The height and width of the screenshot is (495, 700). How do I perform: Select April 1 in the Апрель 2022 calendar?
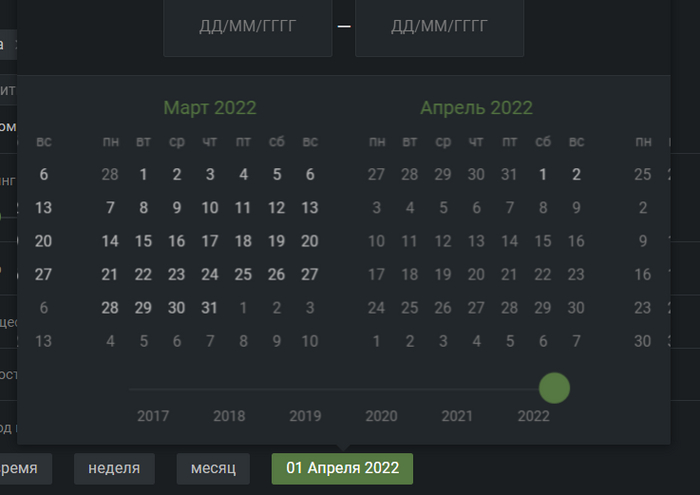(543, 175)
